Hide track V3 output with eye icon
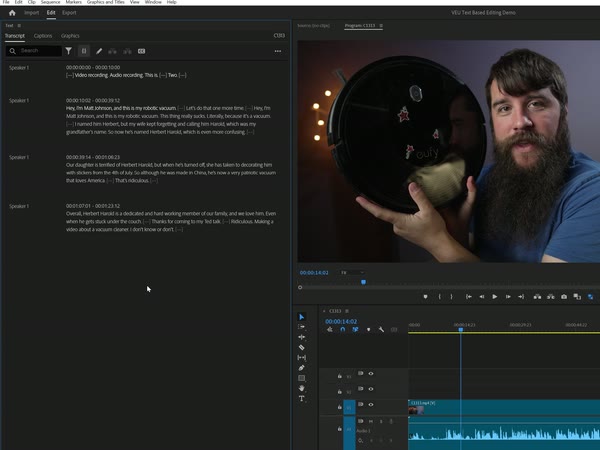 [371, 373]
